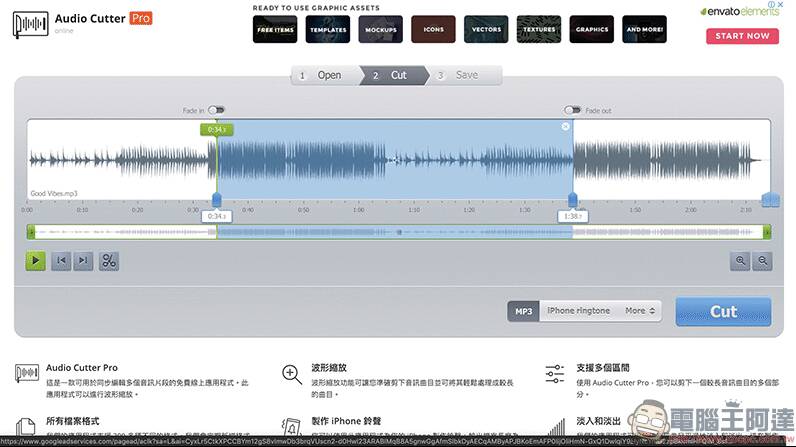Open the FREE ITEMS ad tile

(275, 29)
